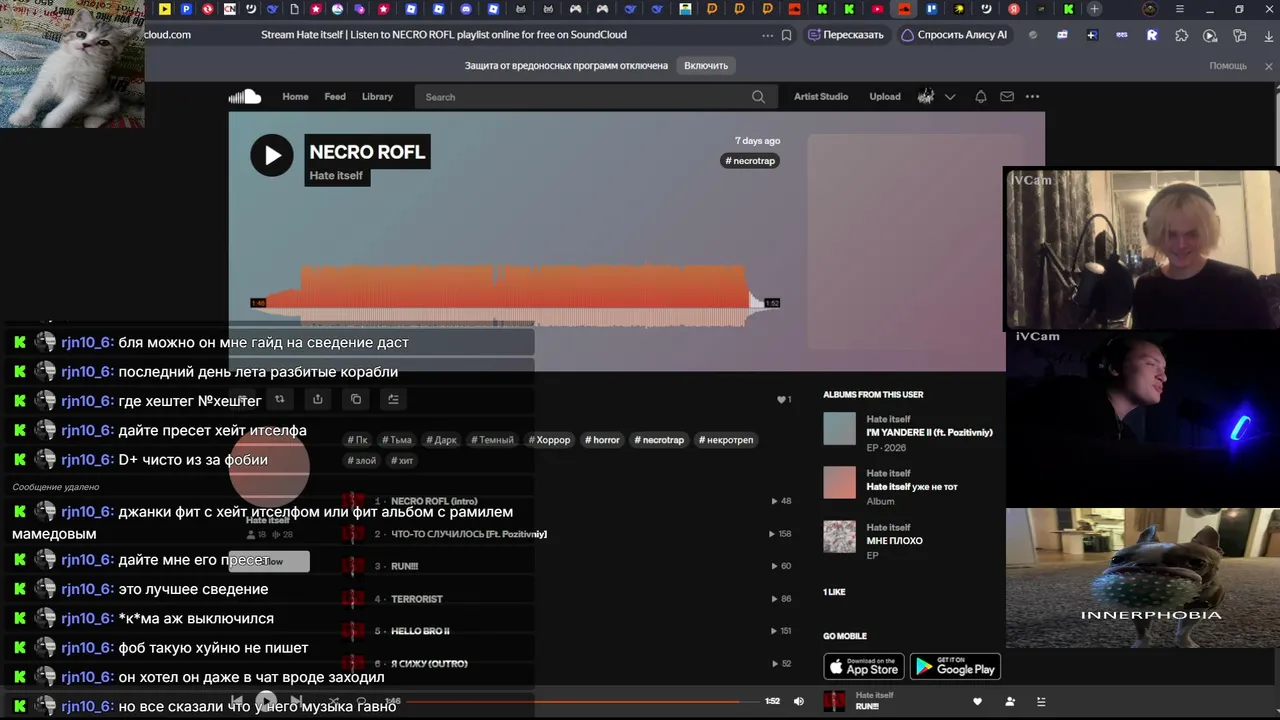Focus the SoundCloud search field

click(x=595, y=97)
